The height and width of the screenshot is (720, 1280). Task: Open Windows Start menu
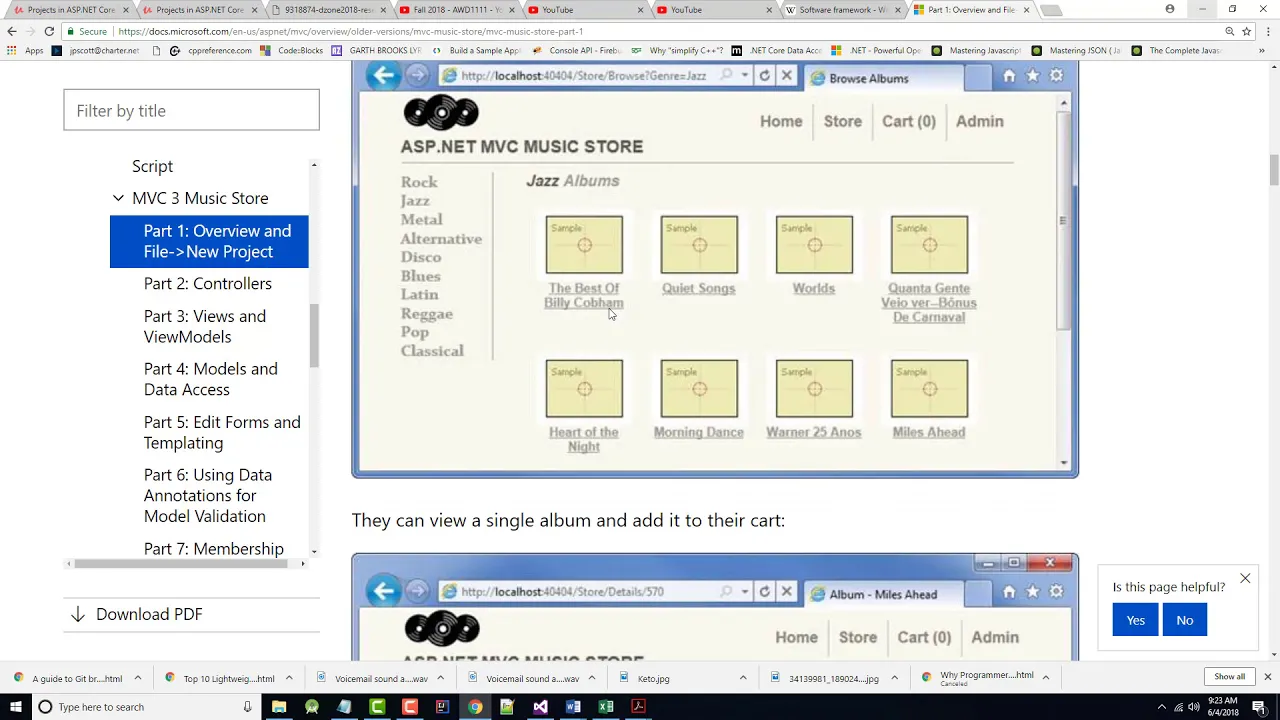point(16,707)
